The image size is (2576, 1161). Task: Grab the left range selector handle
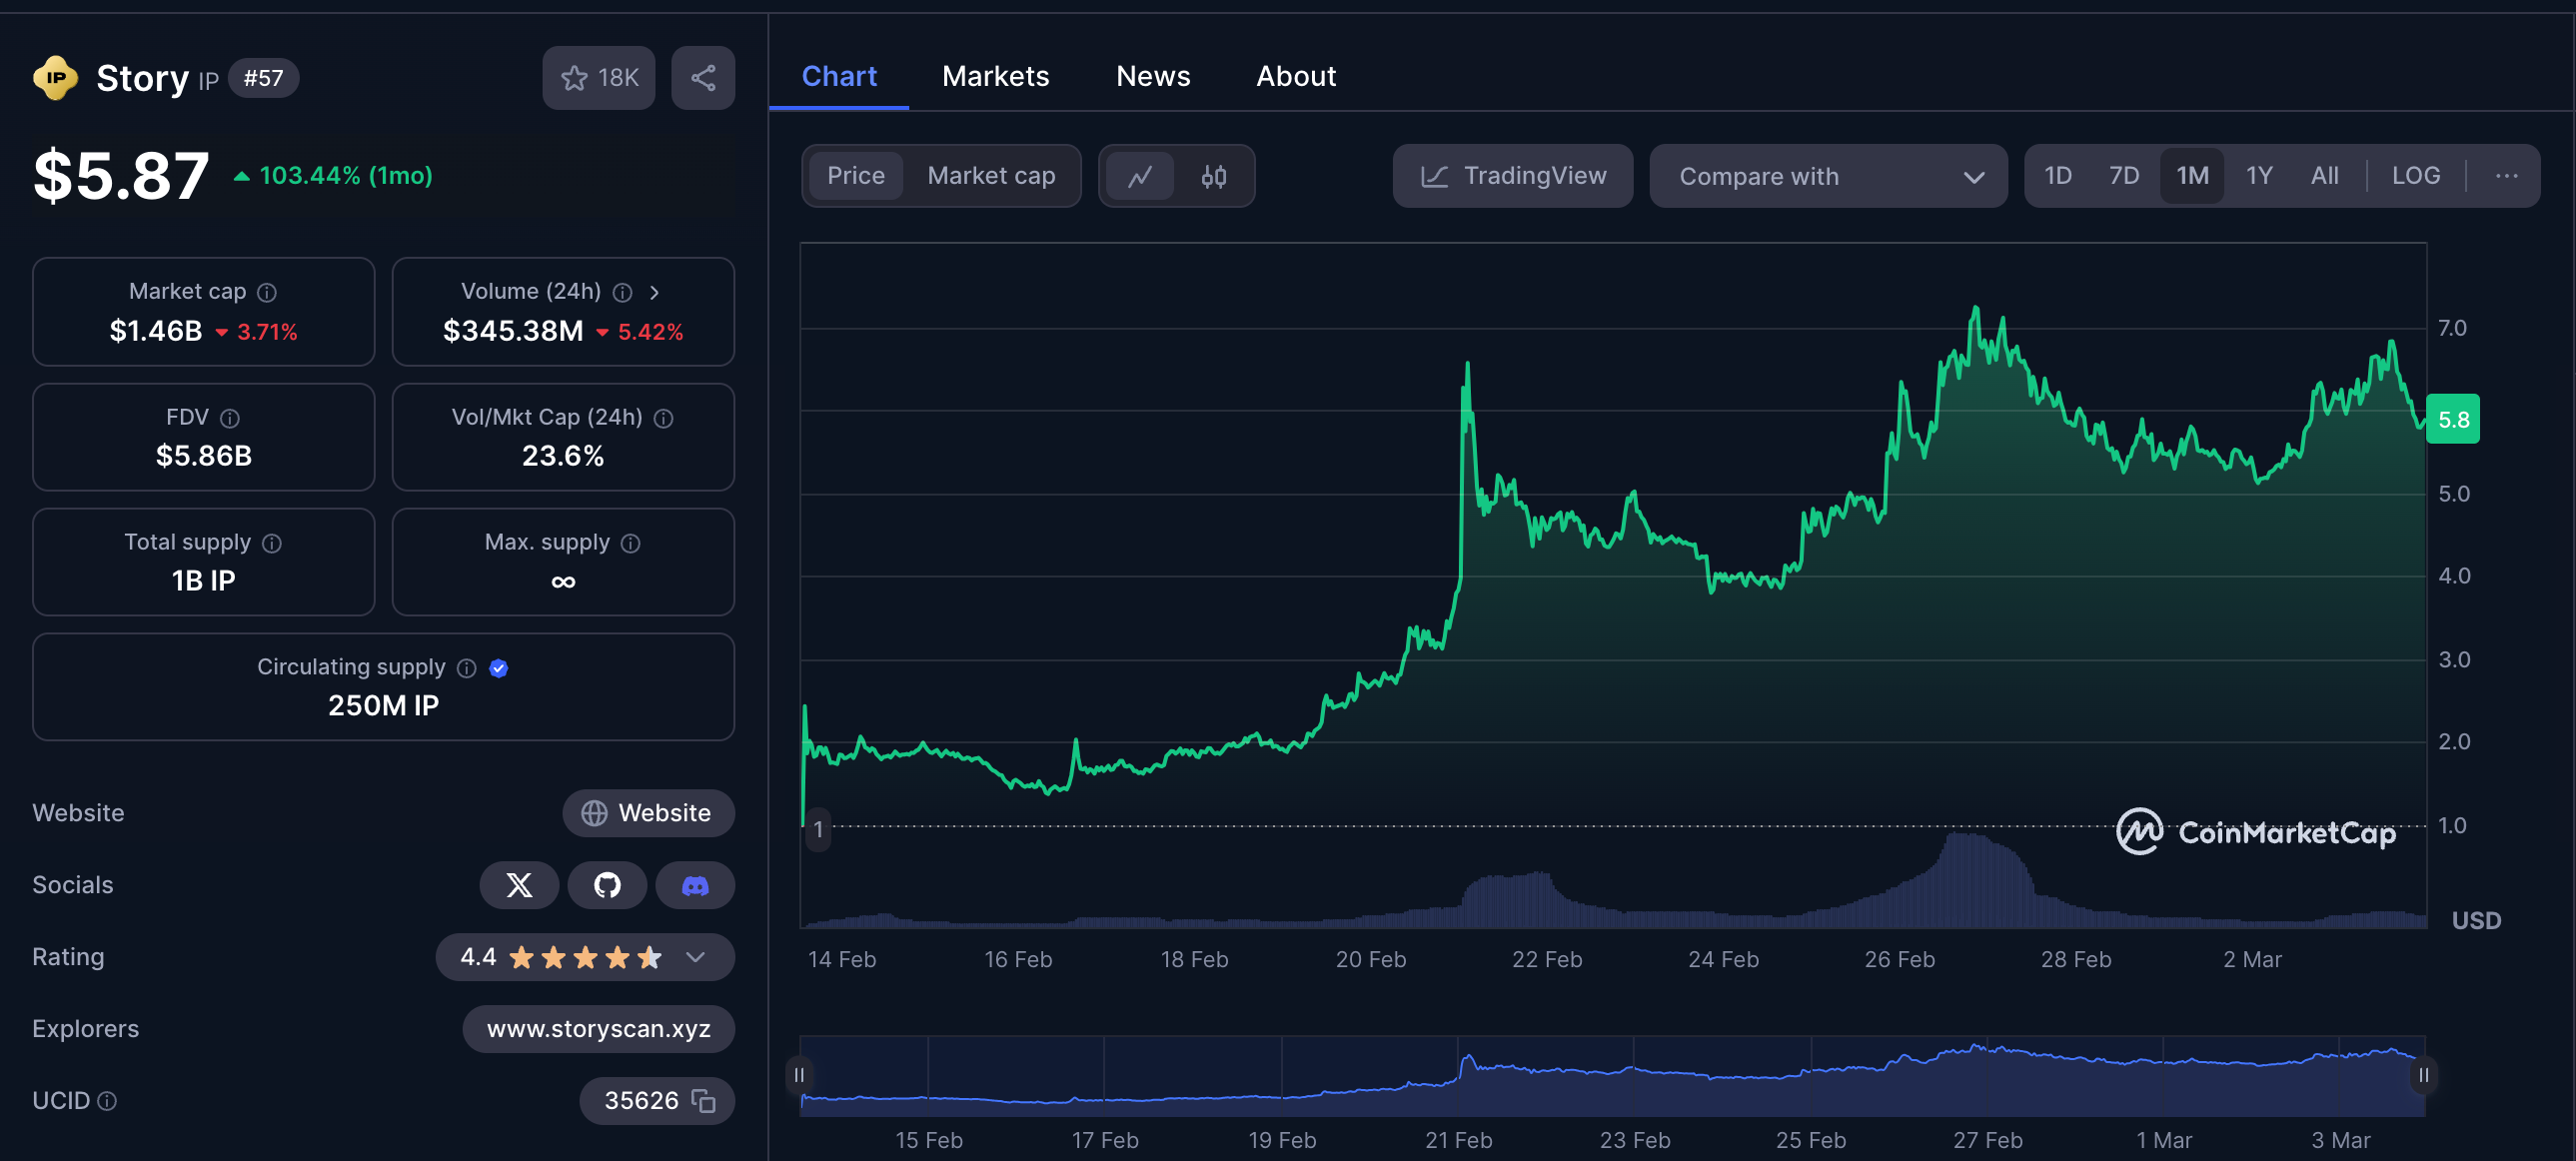click(799, 1075)
